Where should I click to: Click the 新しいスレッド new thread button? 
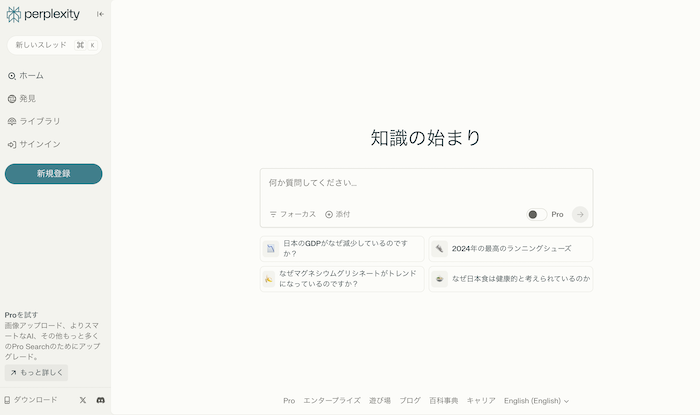(54, 45)
